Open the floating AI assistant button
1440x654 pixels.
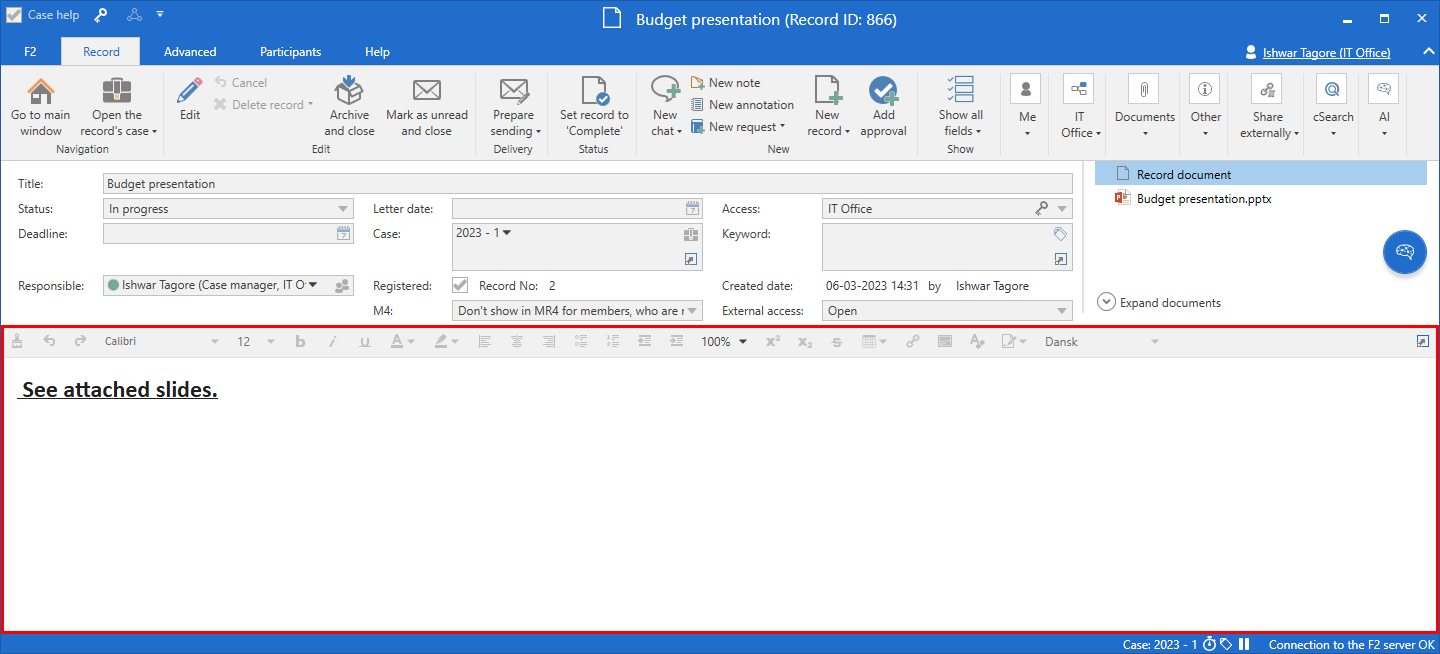point(1404,252)
